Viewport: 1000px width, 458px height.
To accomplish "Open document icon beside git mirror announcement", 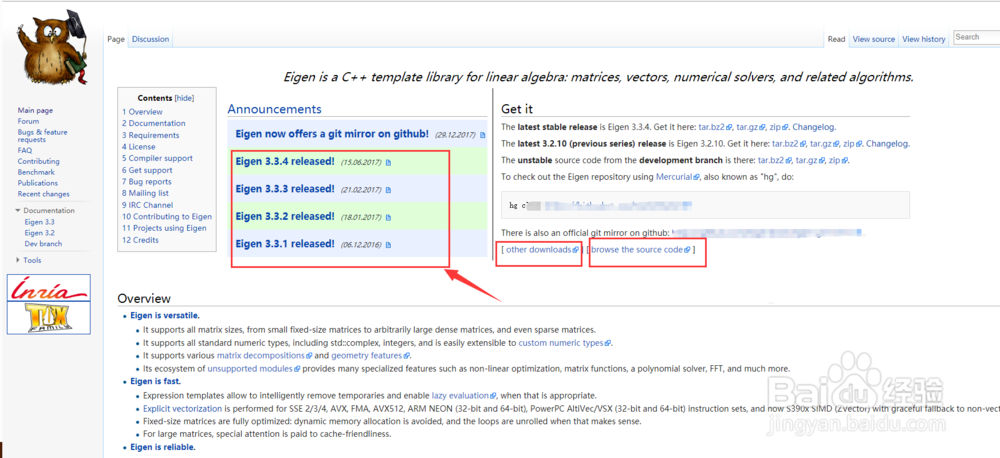I will coord(483,135).
